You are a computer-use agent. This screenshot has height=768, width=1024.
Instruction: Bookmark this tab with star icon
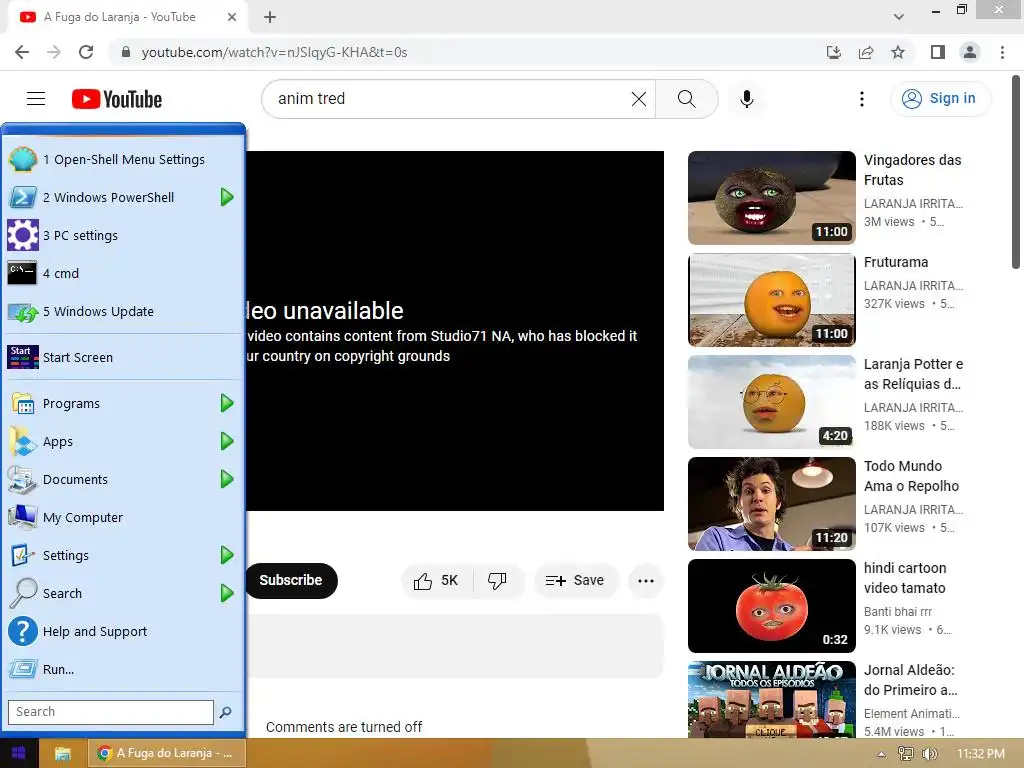tap(898, 52)
